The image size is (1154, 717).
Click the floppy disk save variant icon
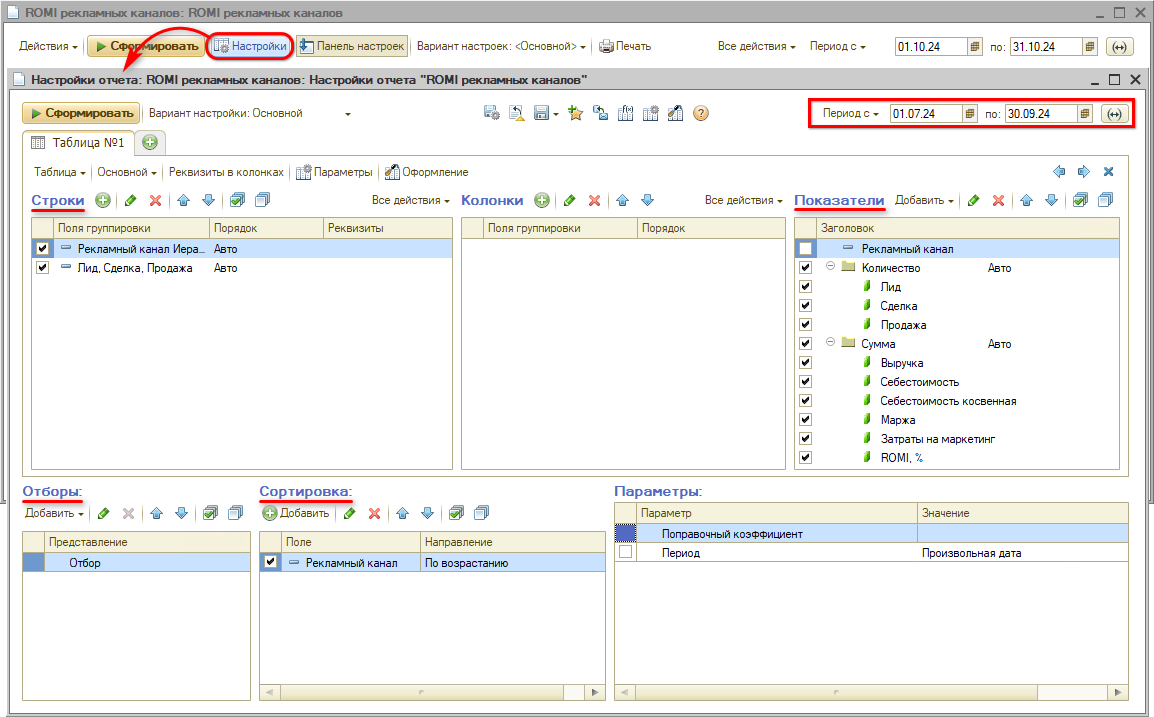[541, 113]
